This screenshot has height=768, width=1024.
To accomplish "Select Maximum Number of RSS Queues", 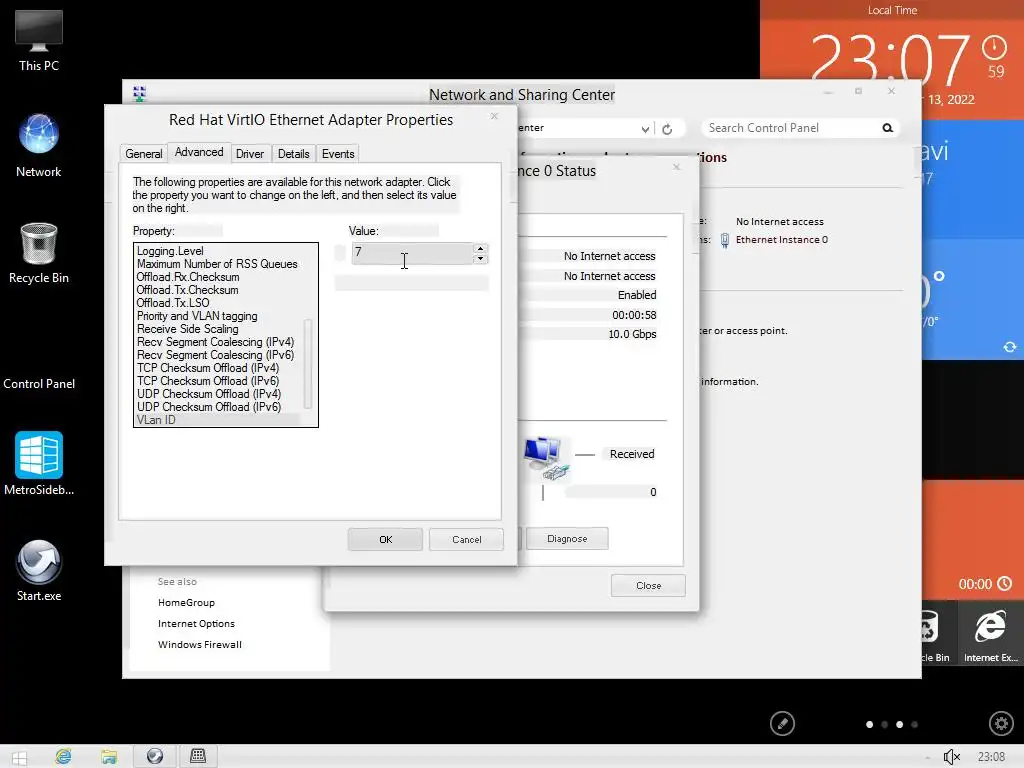I will (217, 264).
